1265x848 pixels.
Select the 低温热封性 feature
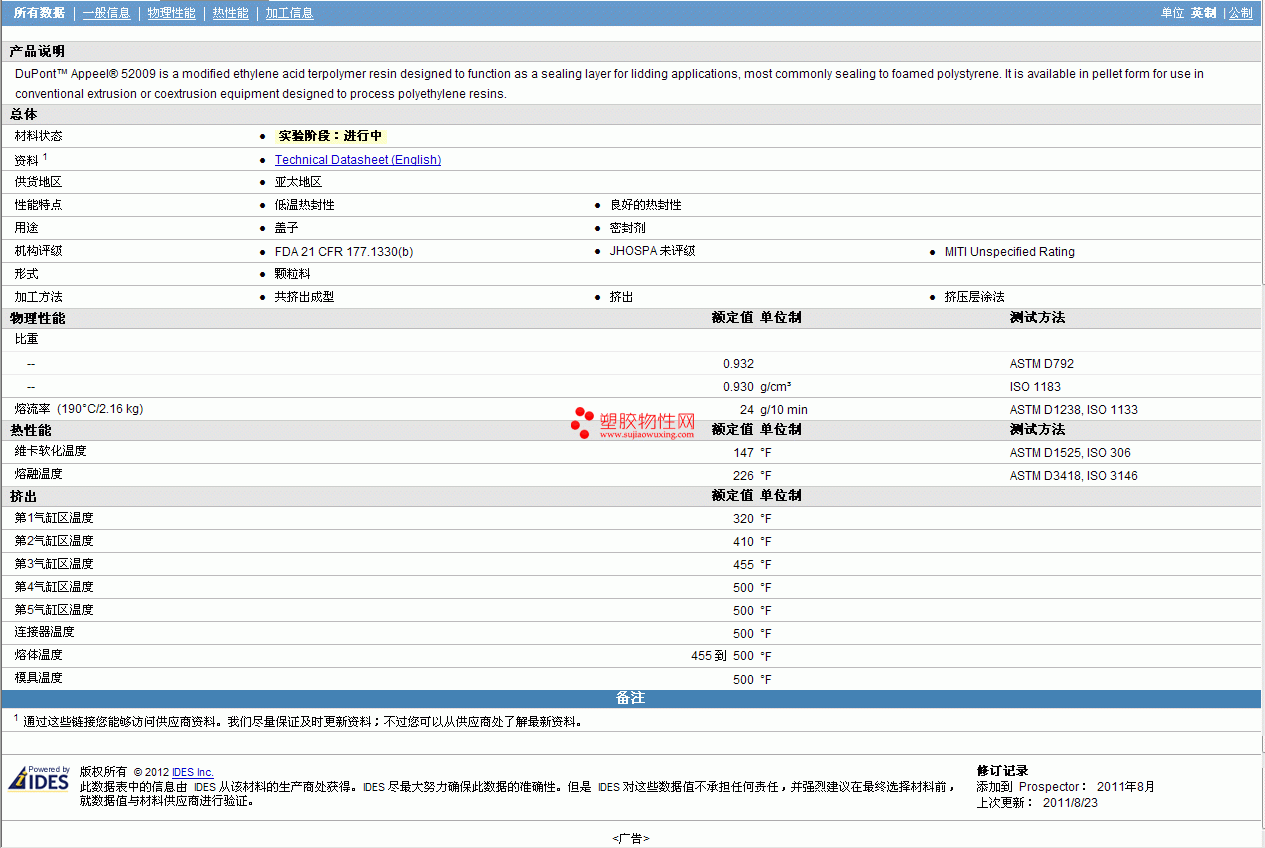(305, 205)
